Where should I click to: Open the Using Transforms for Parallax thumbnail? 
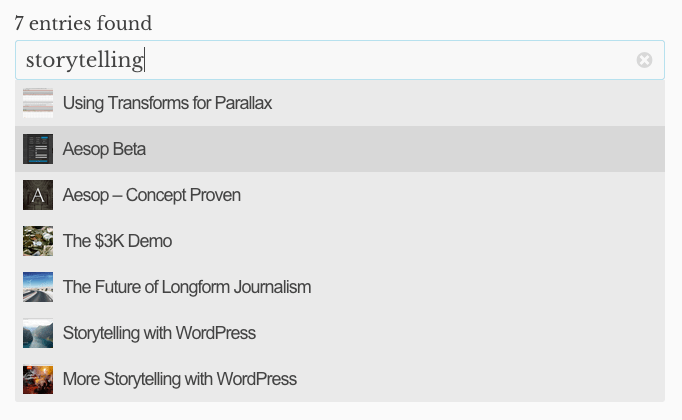[38, 103]
